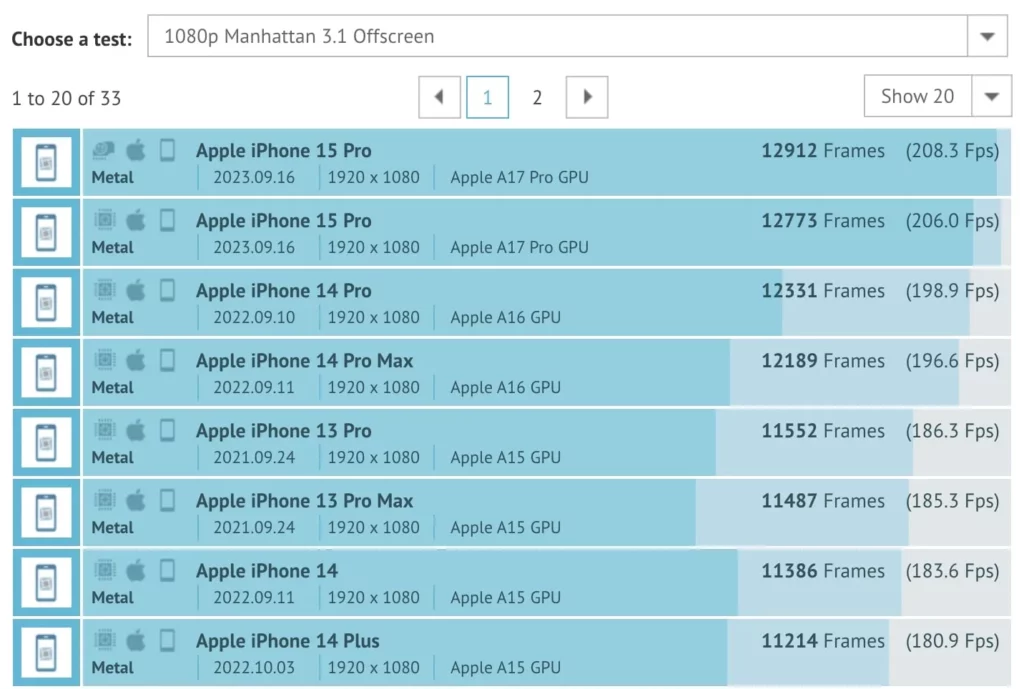1024x689 pixels.
Task: Select page 2 of results
Action: [x=537, y=98]
